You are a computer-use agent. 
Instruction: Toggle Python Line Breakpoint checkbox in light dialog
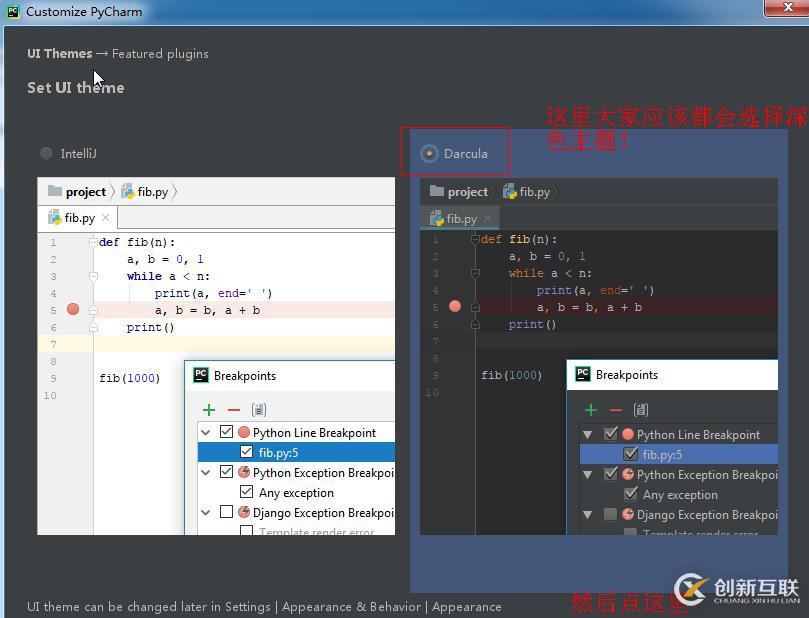pyautogui.click(x=226, y=432)
